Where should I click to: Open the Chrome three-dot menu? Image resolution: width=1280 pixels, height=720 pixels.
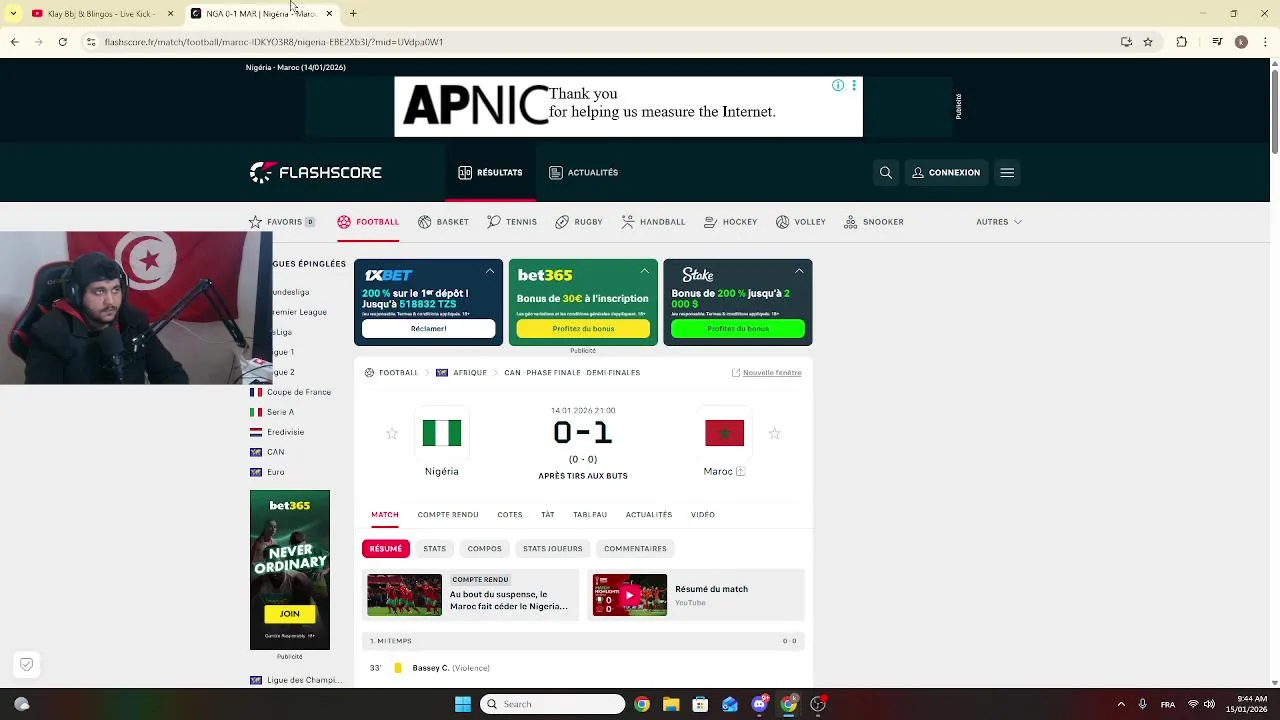pos(1265,42)
